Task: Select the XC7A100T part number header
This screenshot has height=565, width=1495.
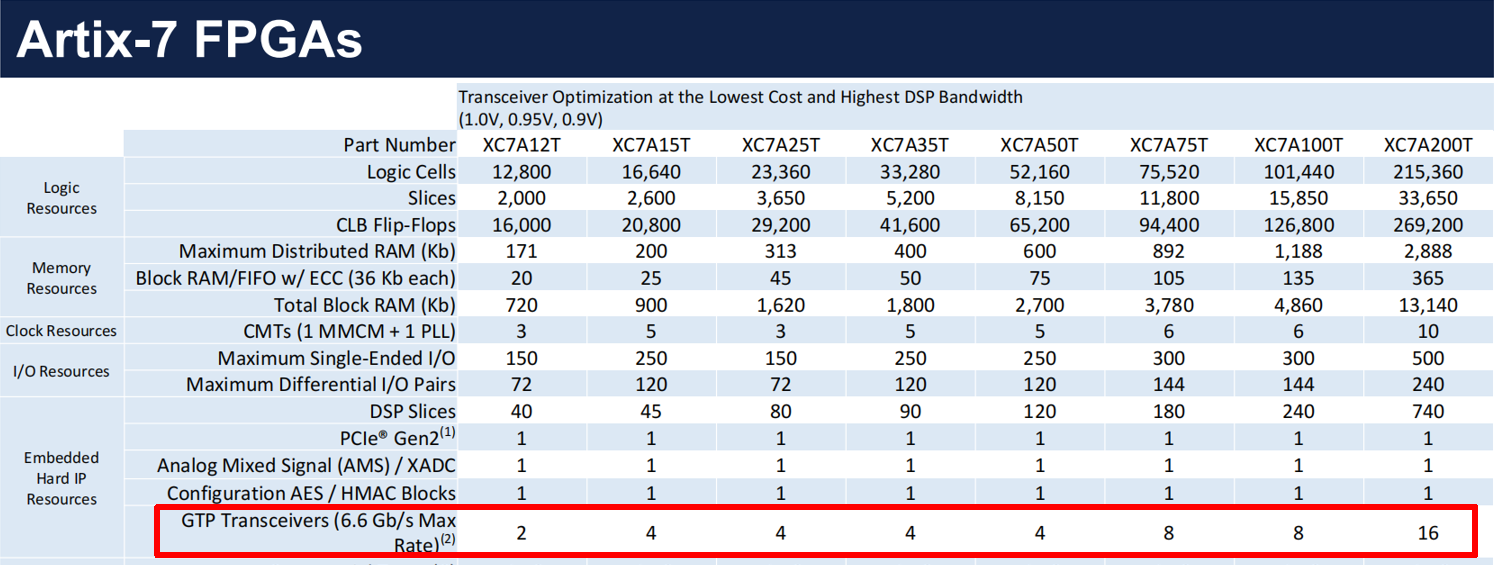Action: coord(1299,145)
